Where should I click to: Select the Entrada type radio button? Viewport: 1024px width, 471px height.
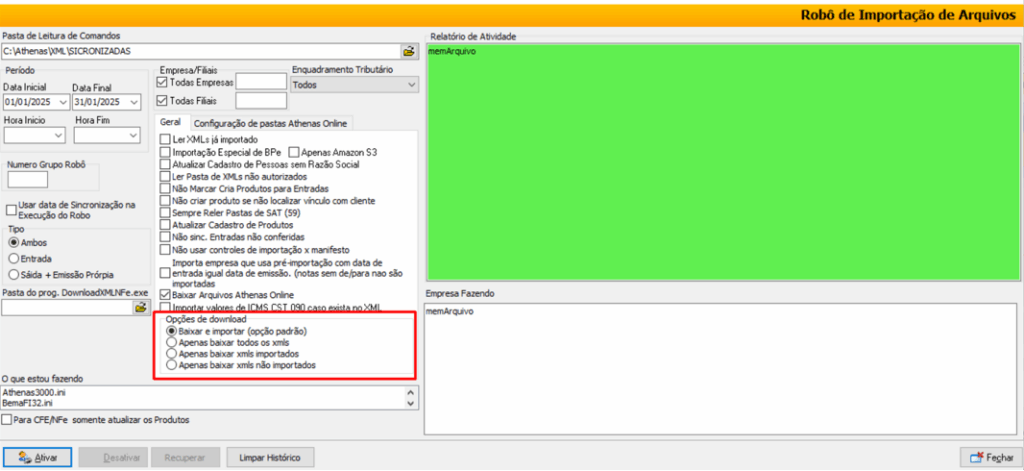click(x=14, y=258)
